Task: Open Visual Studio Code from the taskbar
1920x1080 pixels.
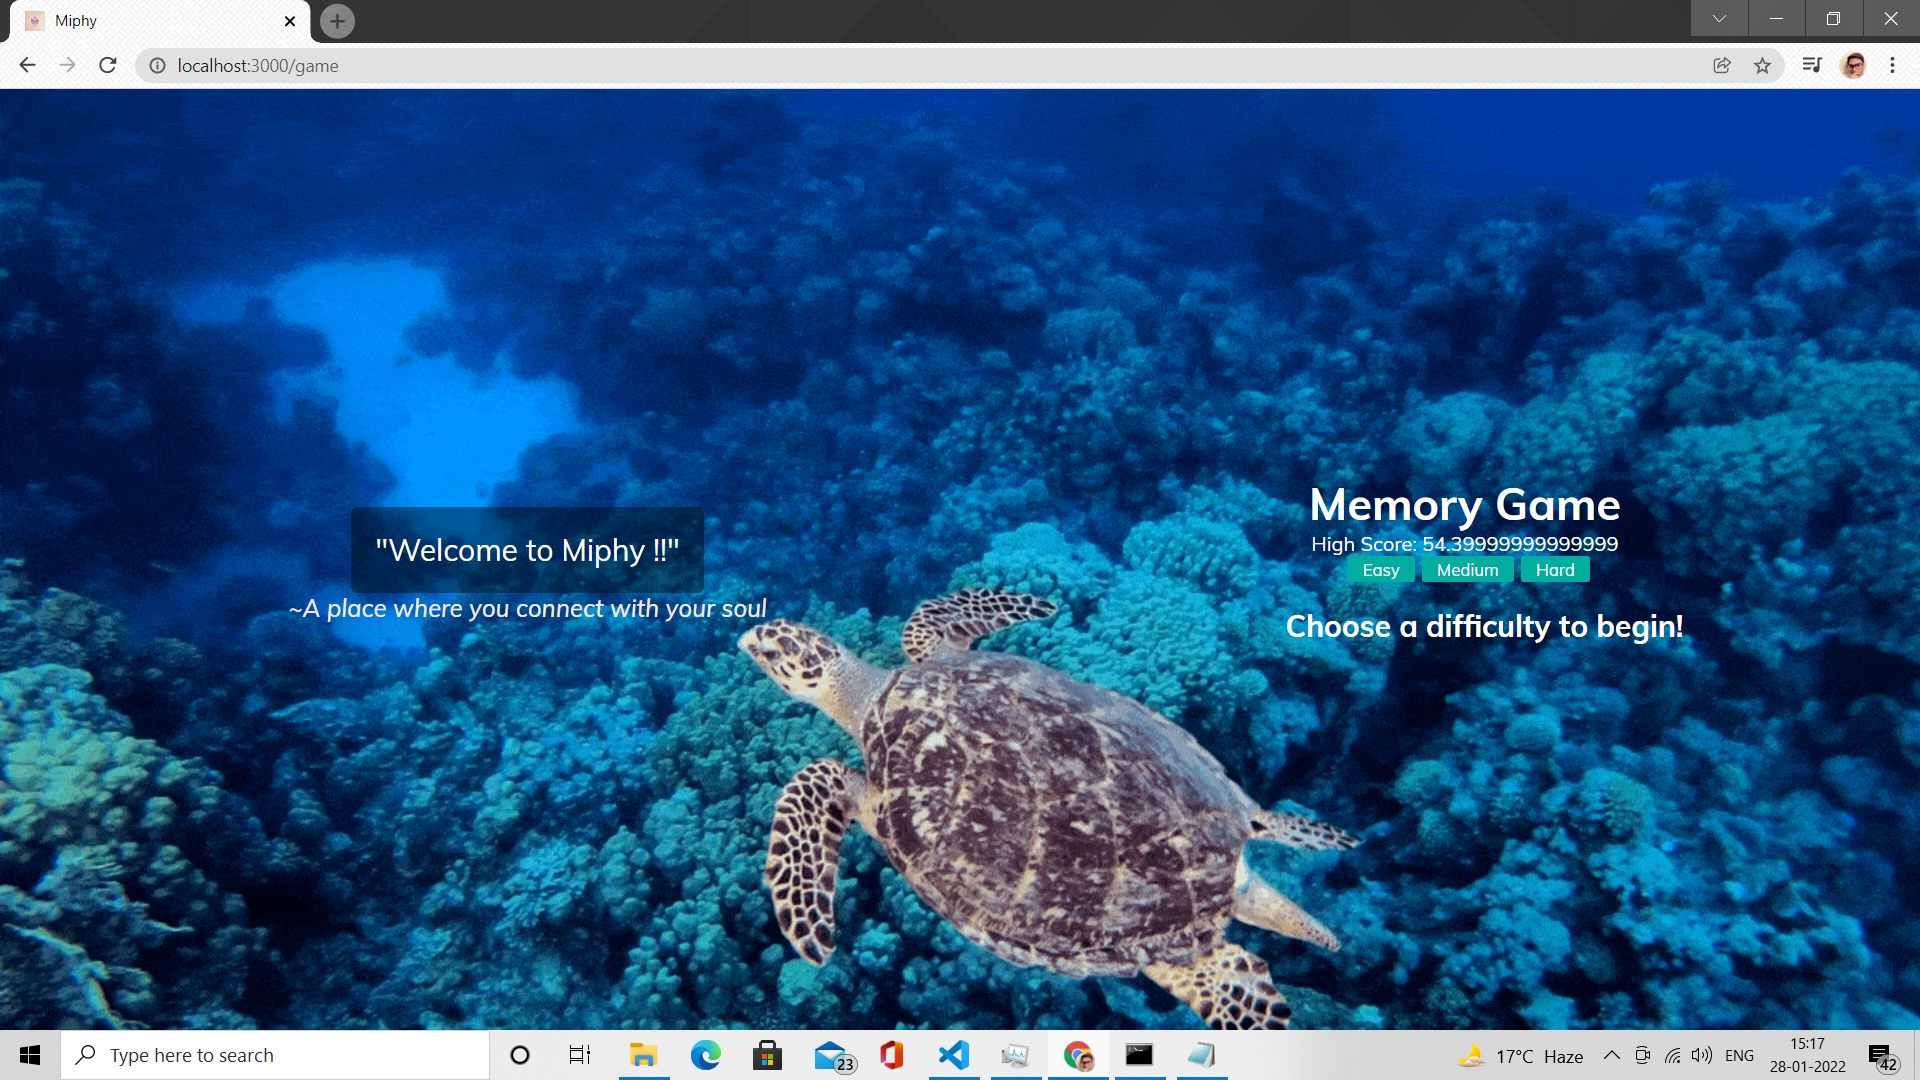Action: point(954,1055)
